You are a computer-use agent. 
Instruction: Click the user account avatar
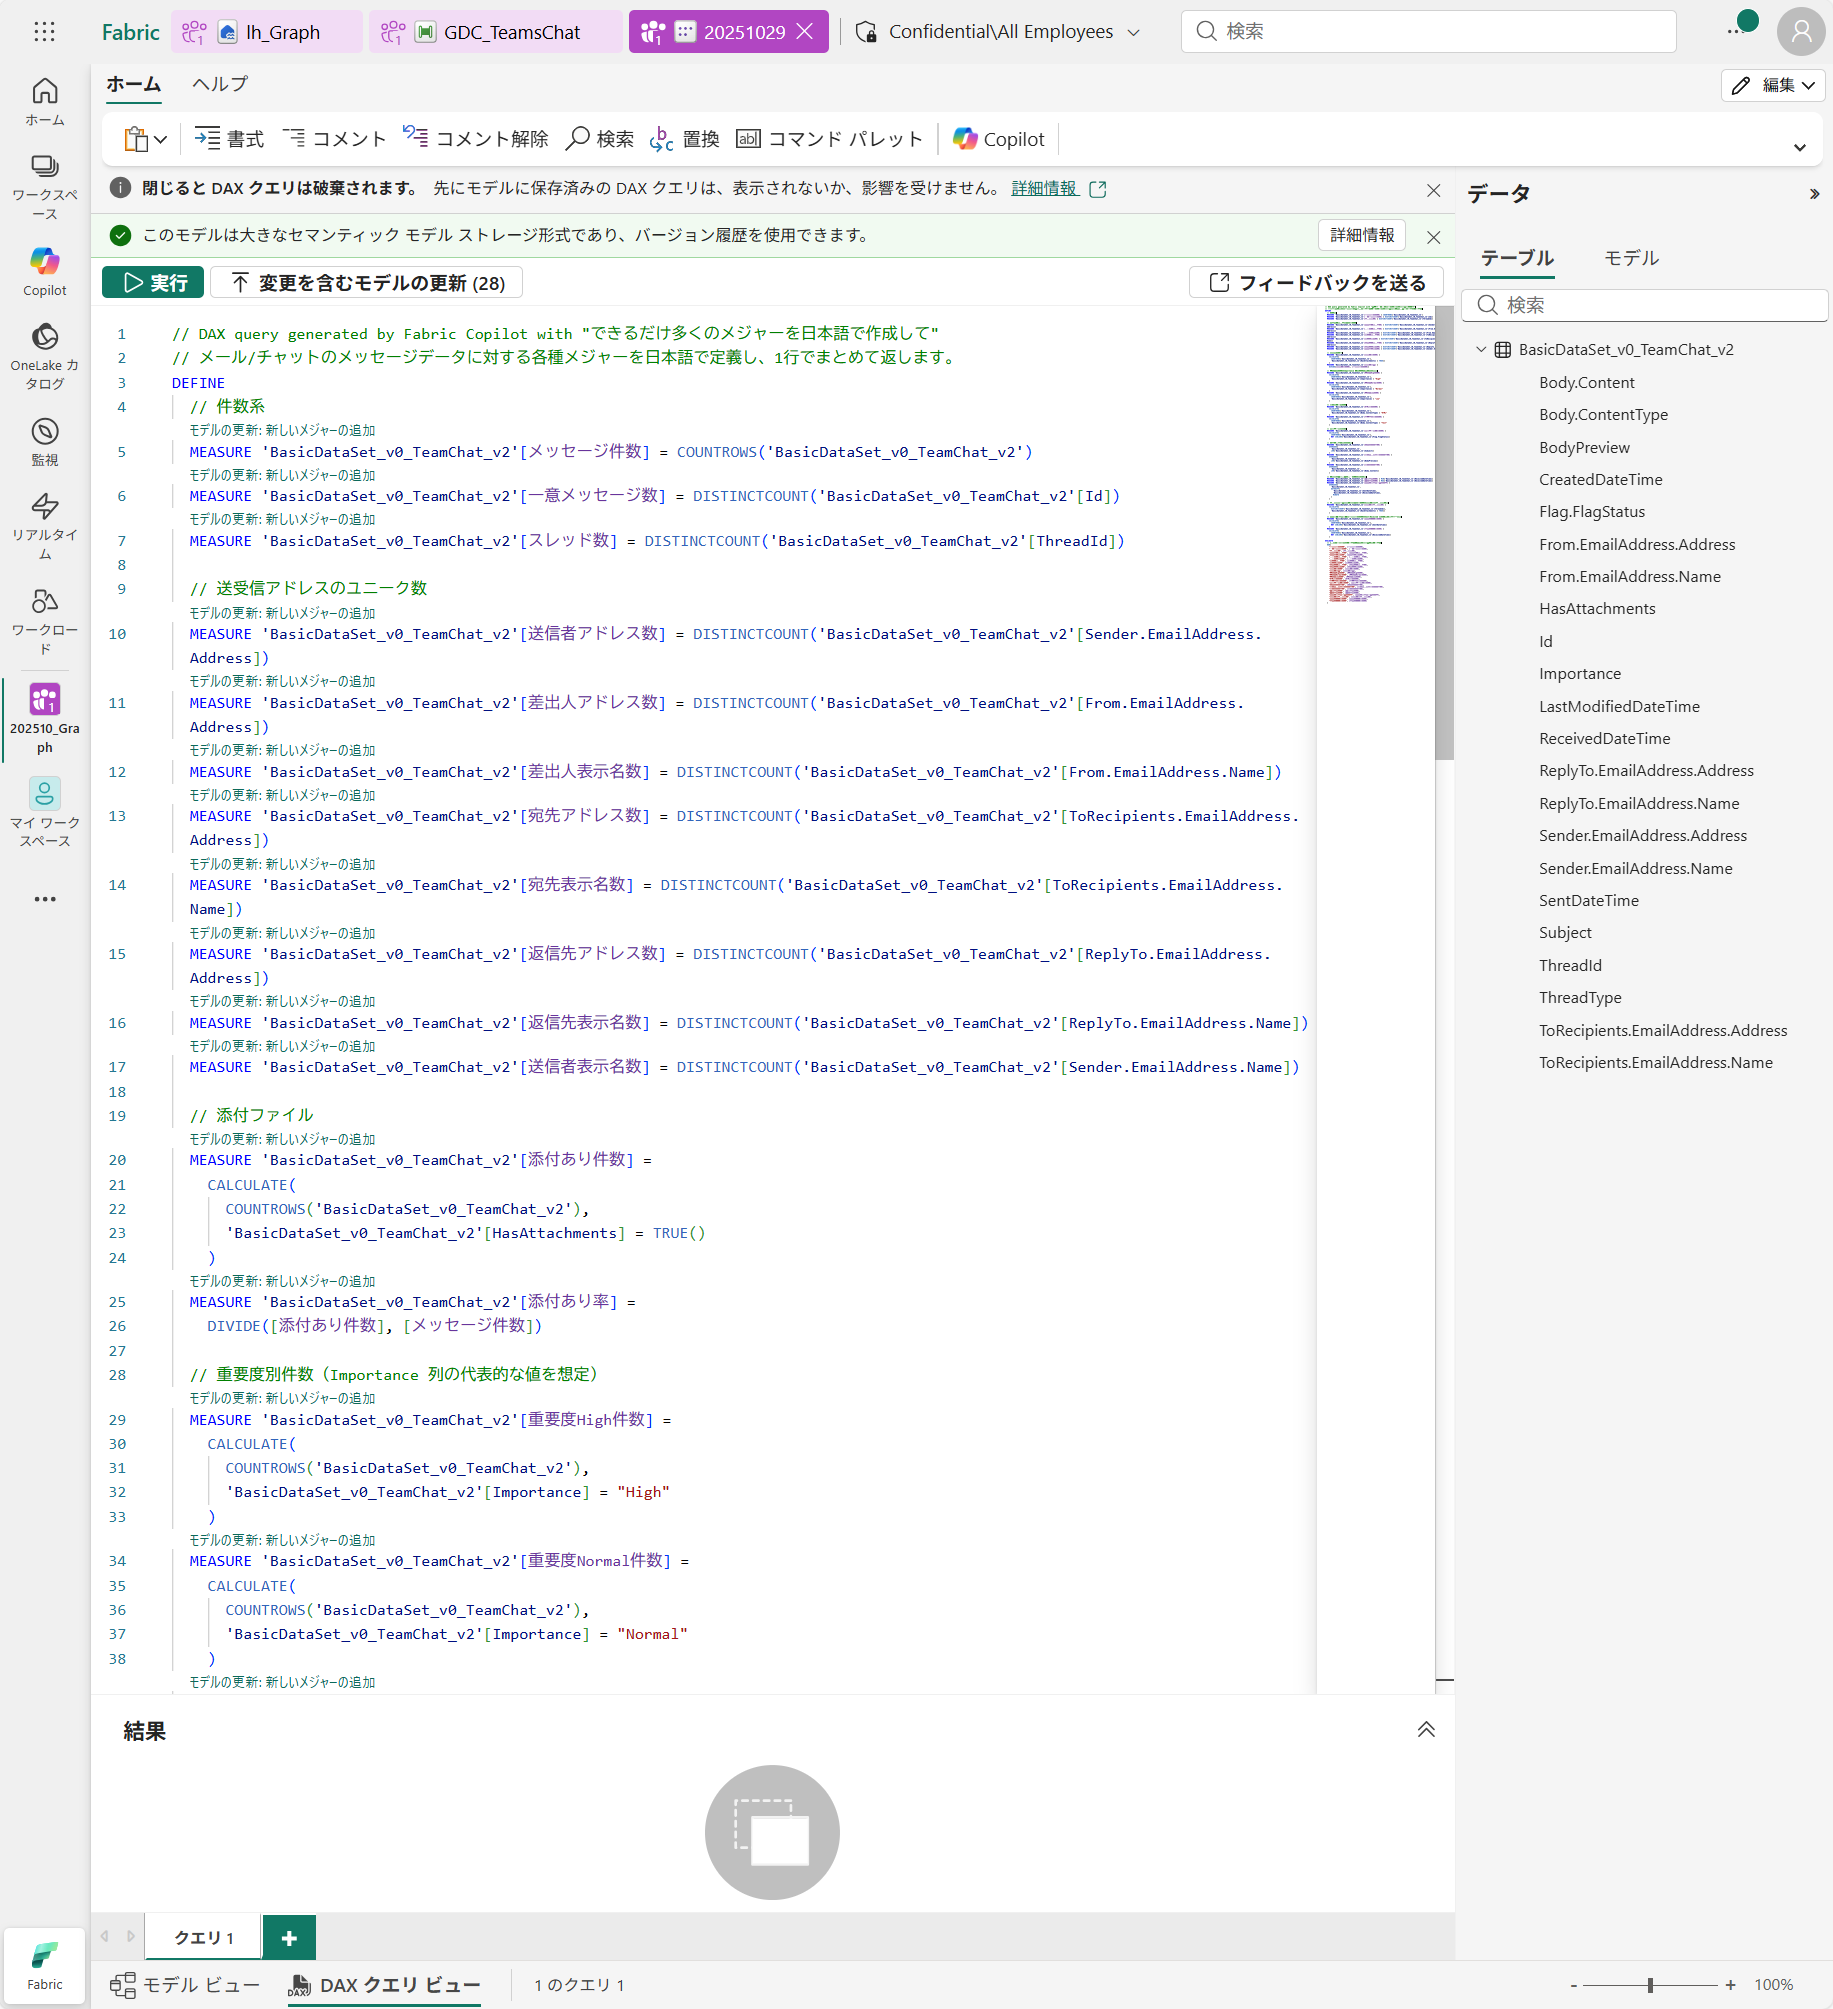[1800, 32]
